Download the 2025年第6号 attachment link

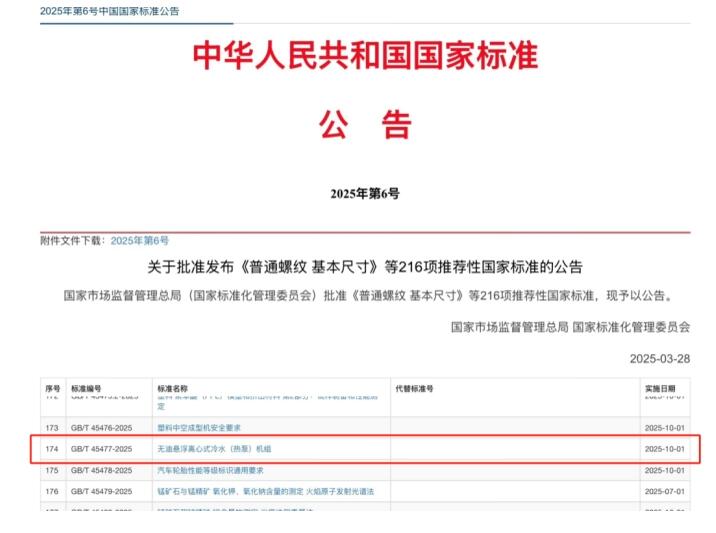(x=140, y=241)
